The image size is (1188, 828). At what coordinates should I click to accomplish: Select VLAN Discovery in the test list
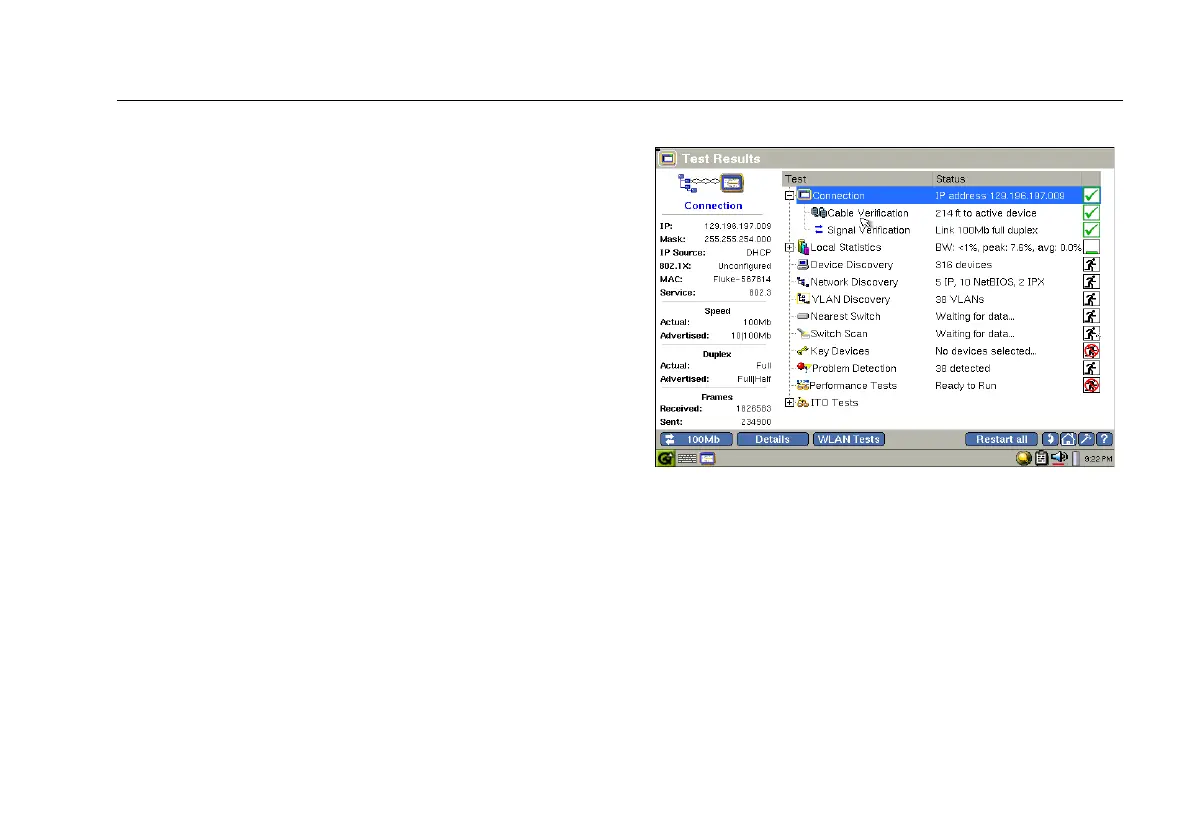[x=851, y=299]
